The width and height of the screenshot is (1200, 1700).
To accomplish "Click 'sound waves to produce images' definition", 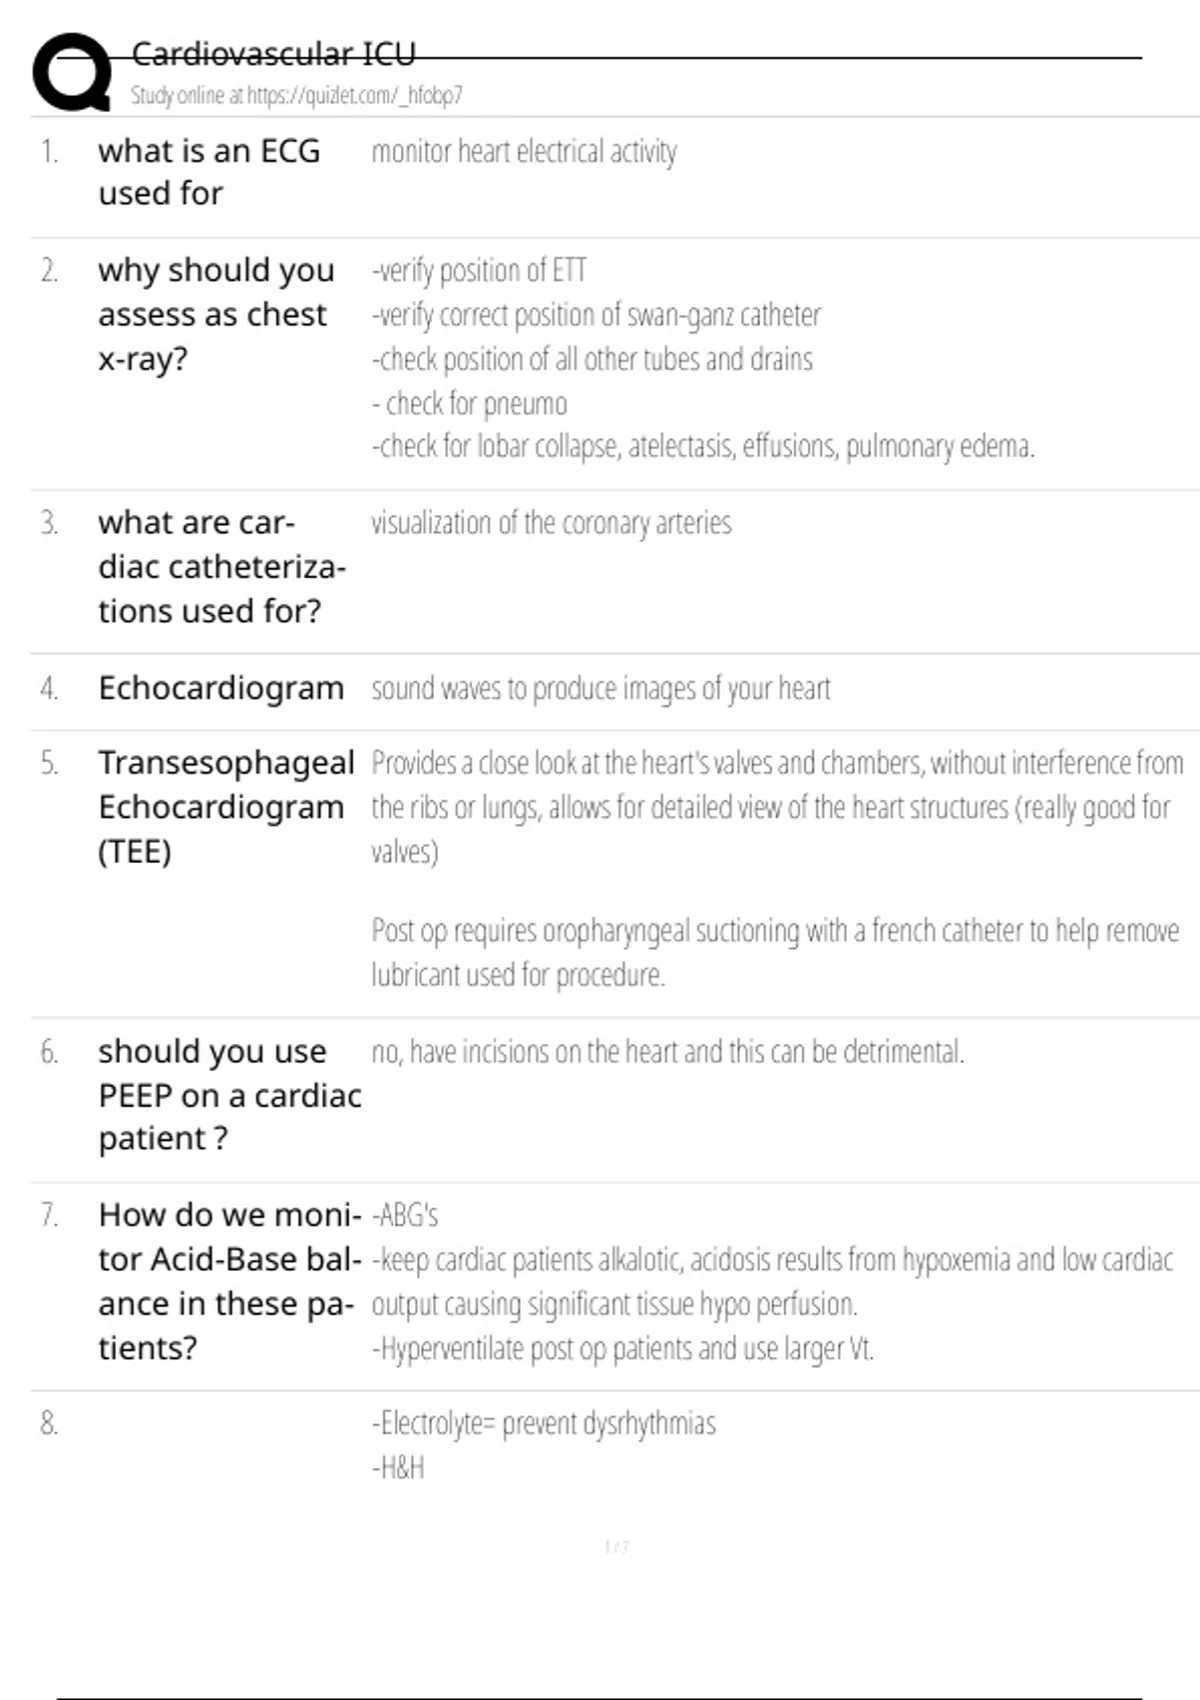I will pos(601,689).
